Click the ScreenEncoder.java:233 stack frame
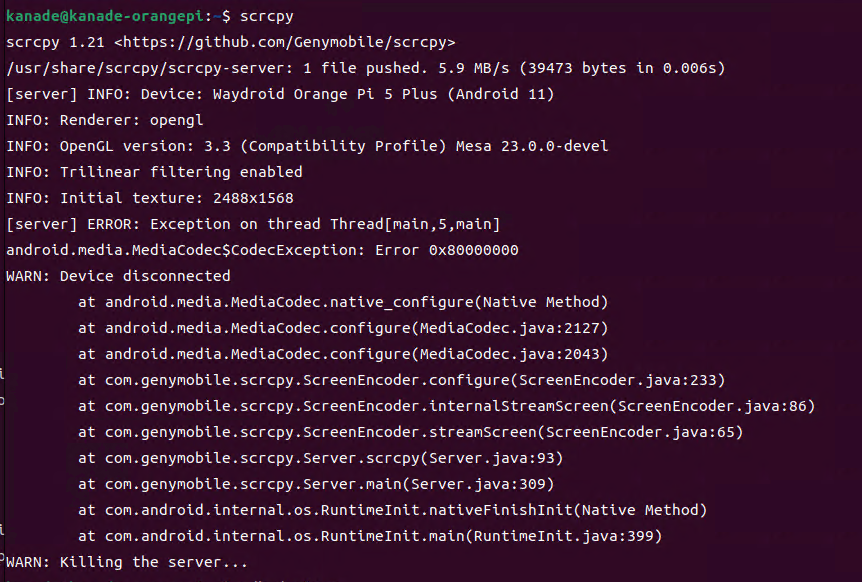The image size is (862, 582). [x=401, y=380]
